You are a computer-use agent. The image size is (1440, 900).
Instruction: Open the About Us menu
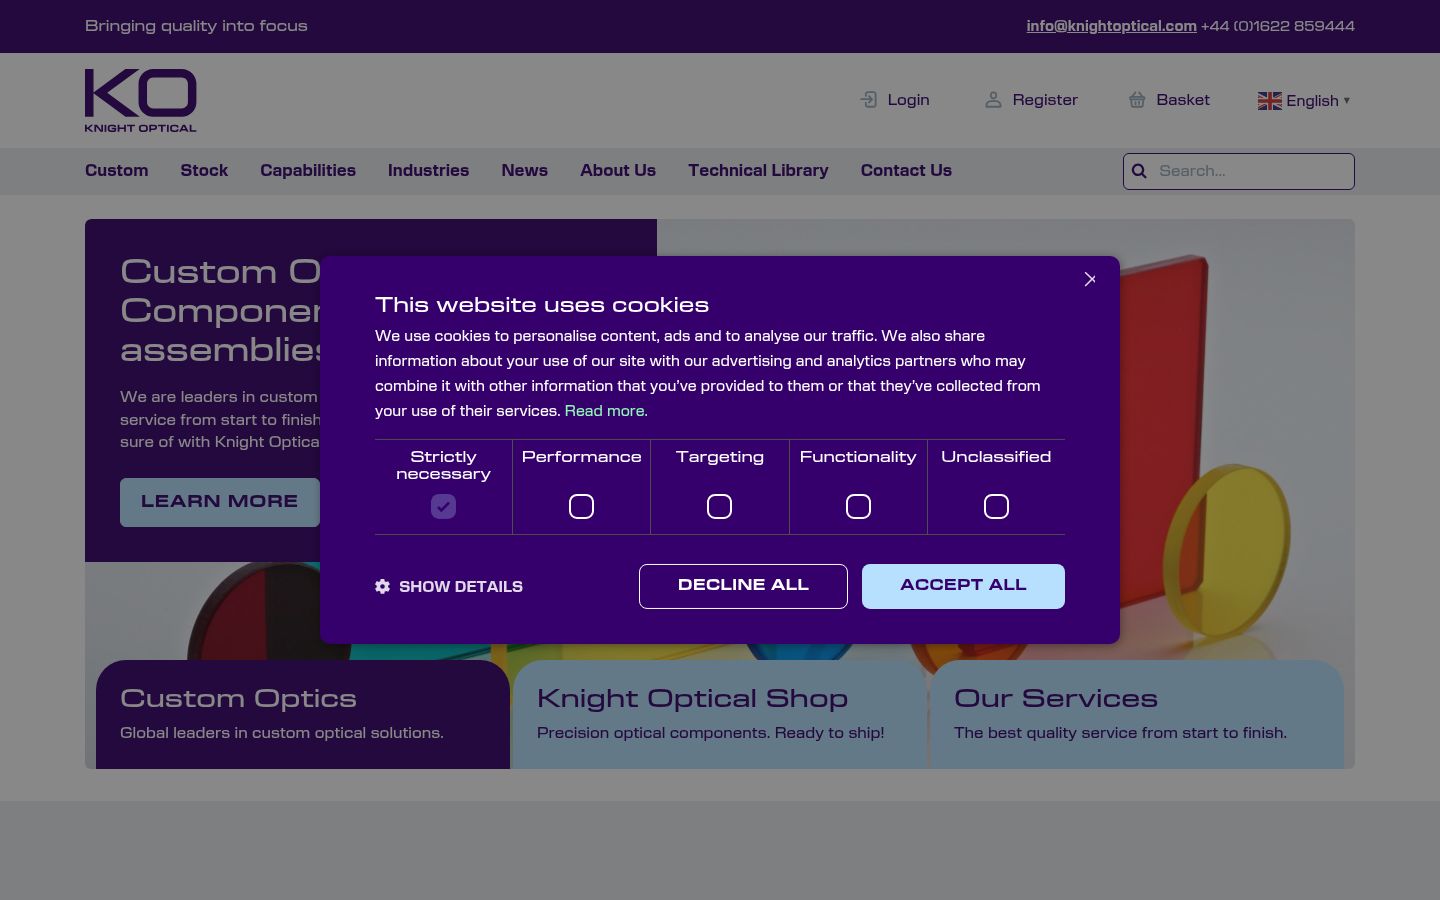618,171
